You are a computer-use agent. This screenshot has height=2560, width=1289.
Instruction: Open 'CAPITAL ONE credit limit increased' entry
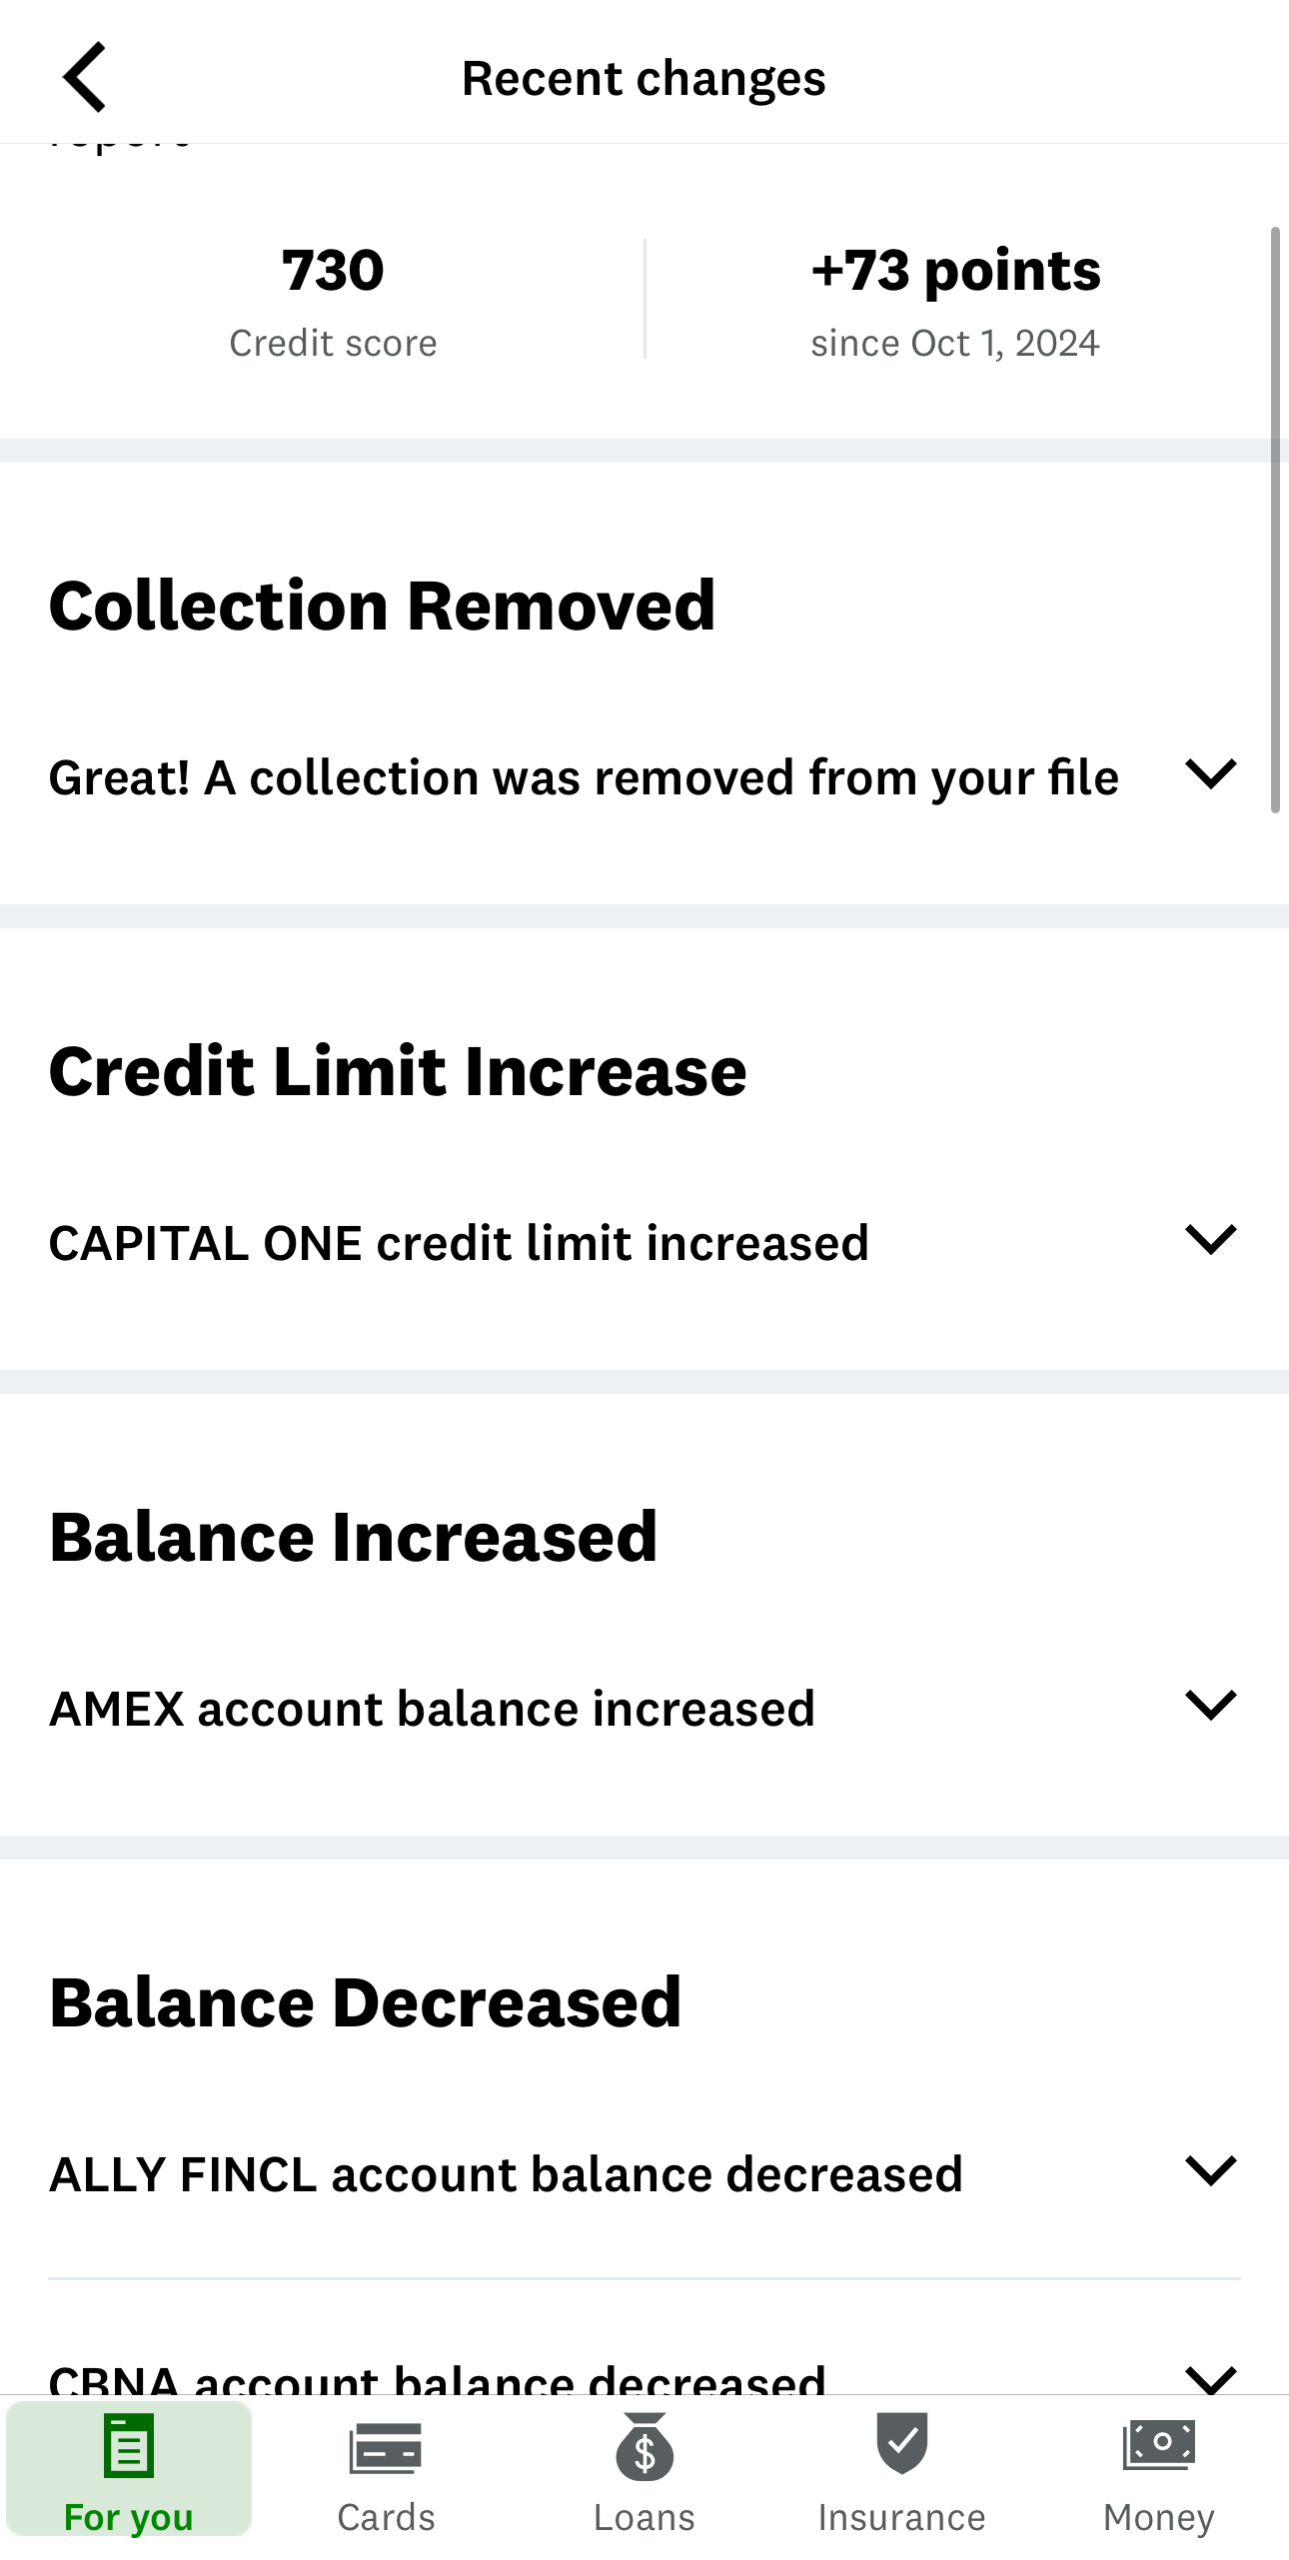(x=459, y=1243)
